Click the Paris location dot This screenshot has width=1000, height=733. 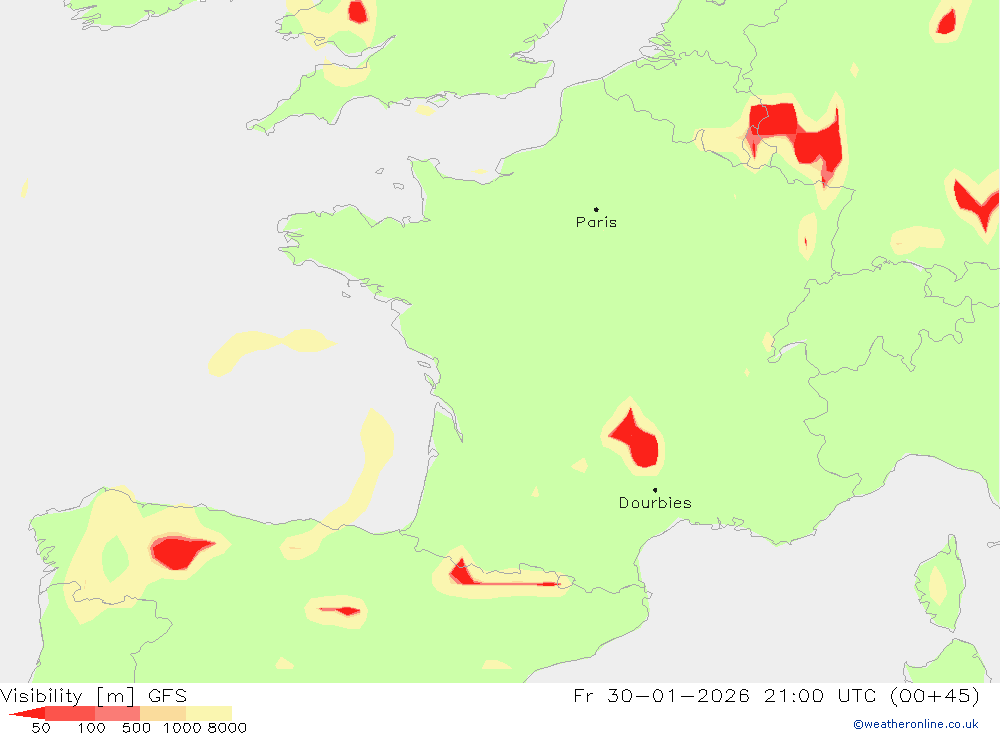tap(596, 209)
